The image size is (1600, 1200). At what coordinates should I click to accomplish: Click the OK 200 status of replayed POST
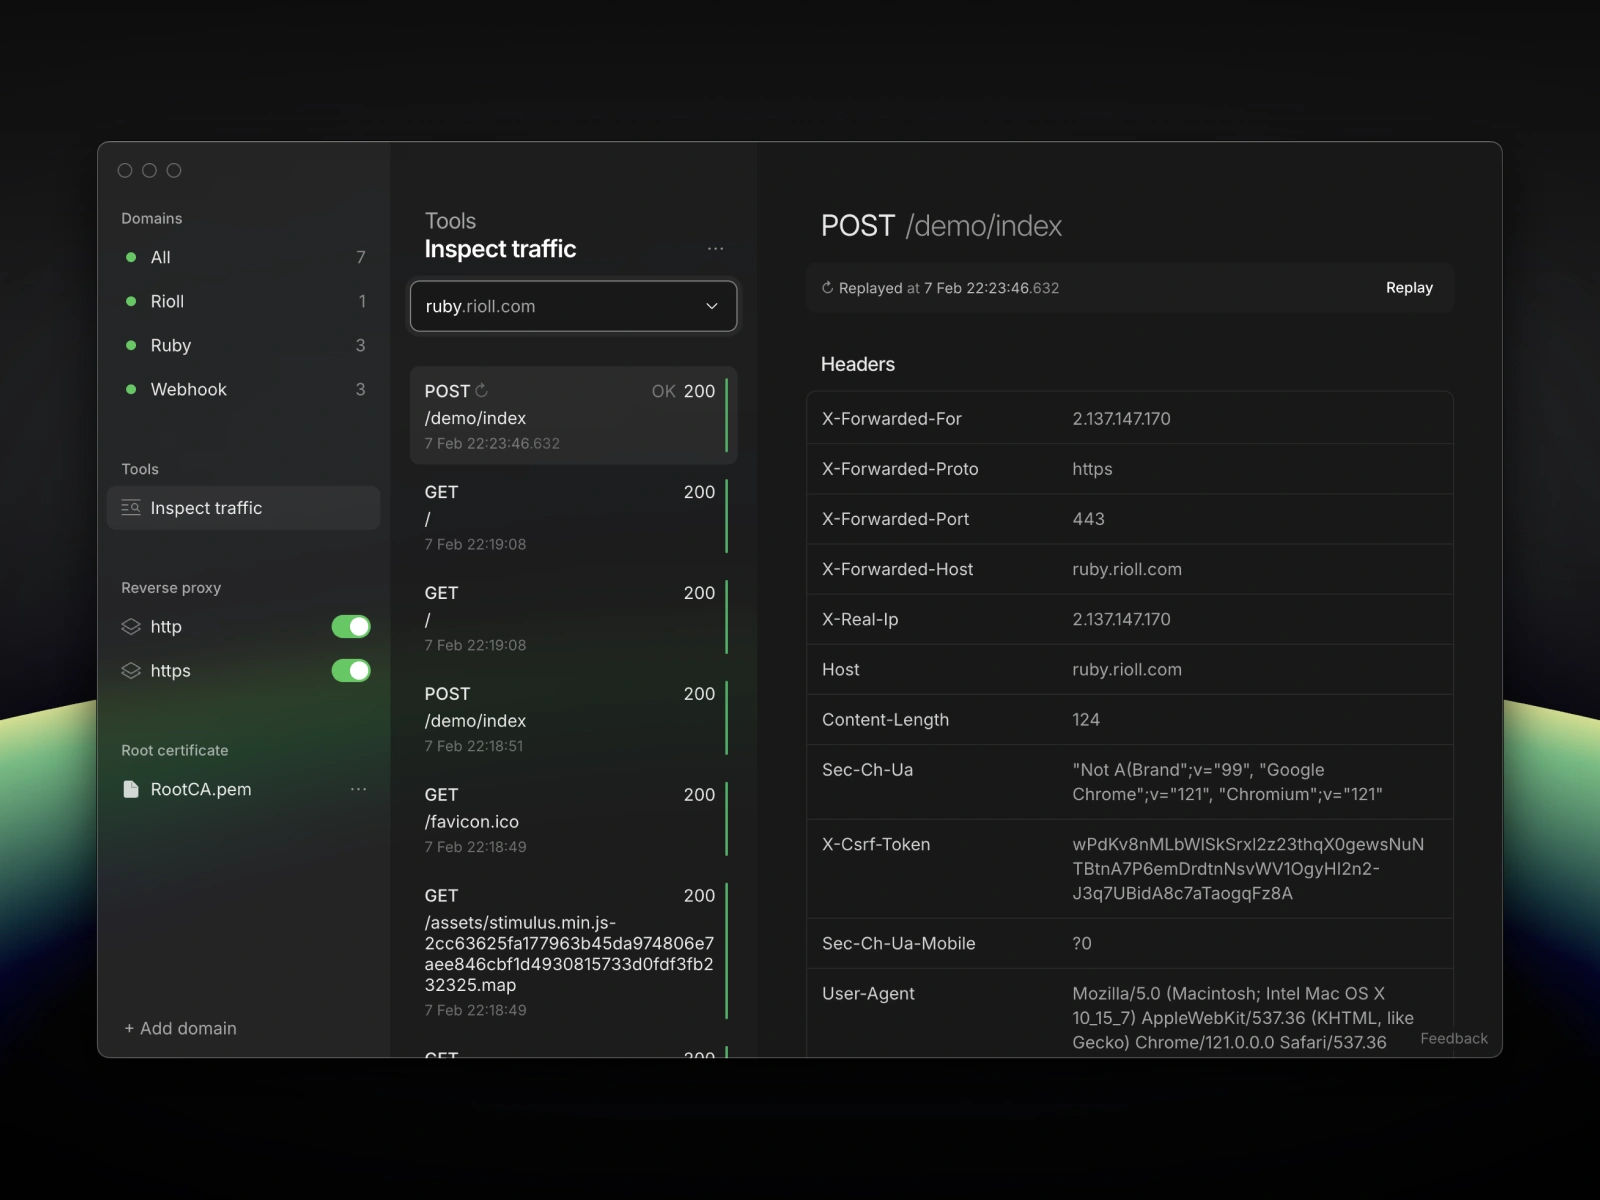click(x=683, y=391)
